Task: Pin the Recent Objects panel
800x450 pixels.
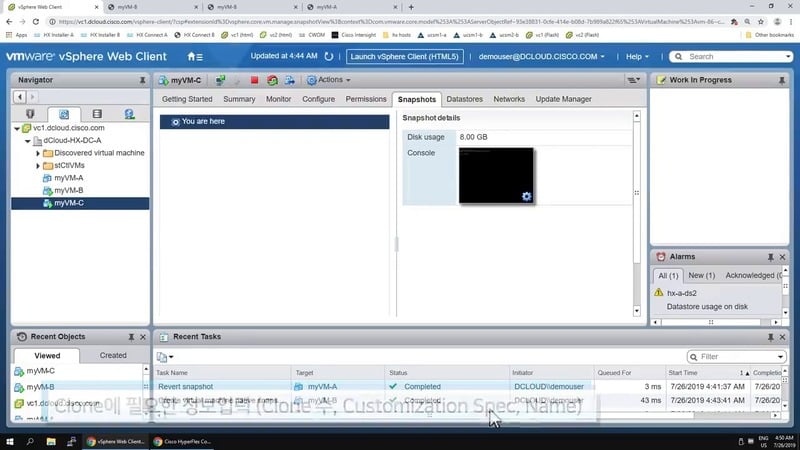Action: tap(131, 337)
